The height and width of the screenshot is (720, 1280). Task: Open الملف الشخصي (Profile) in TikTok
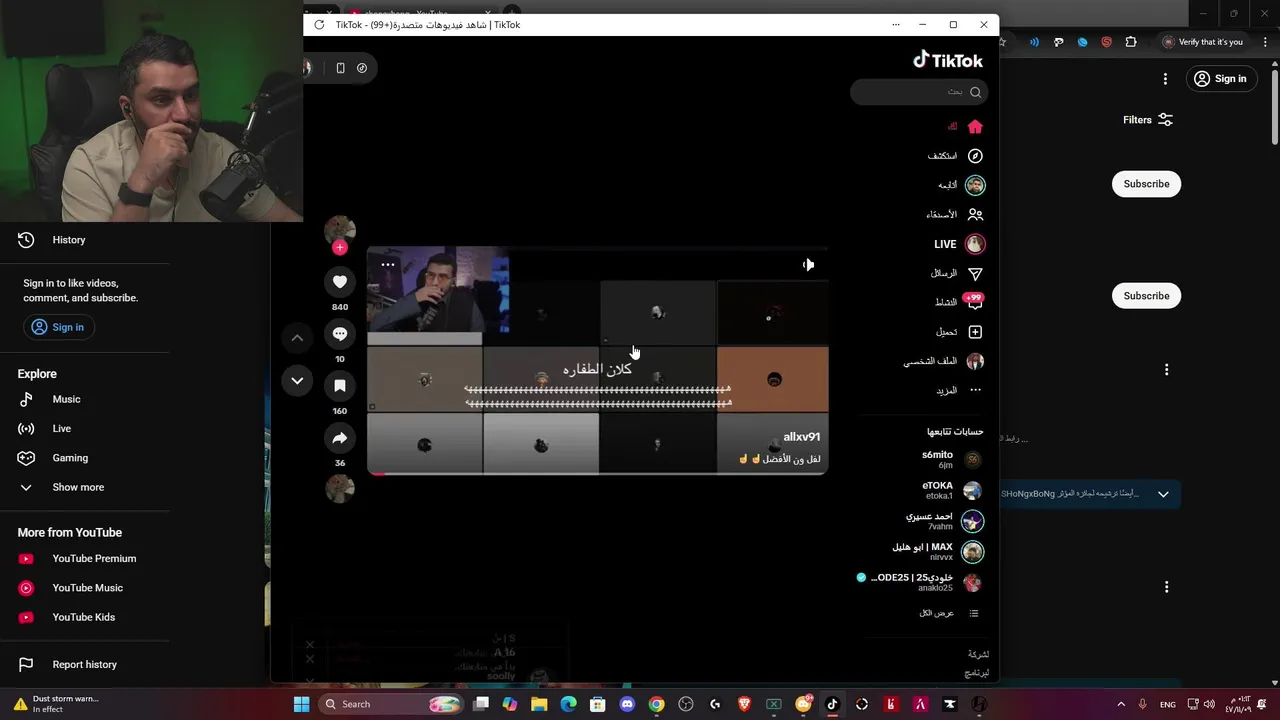point(944,361)
